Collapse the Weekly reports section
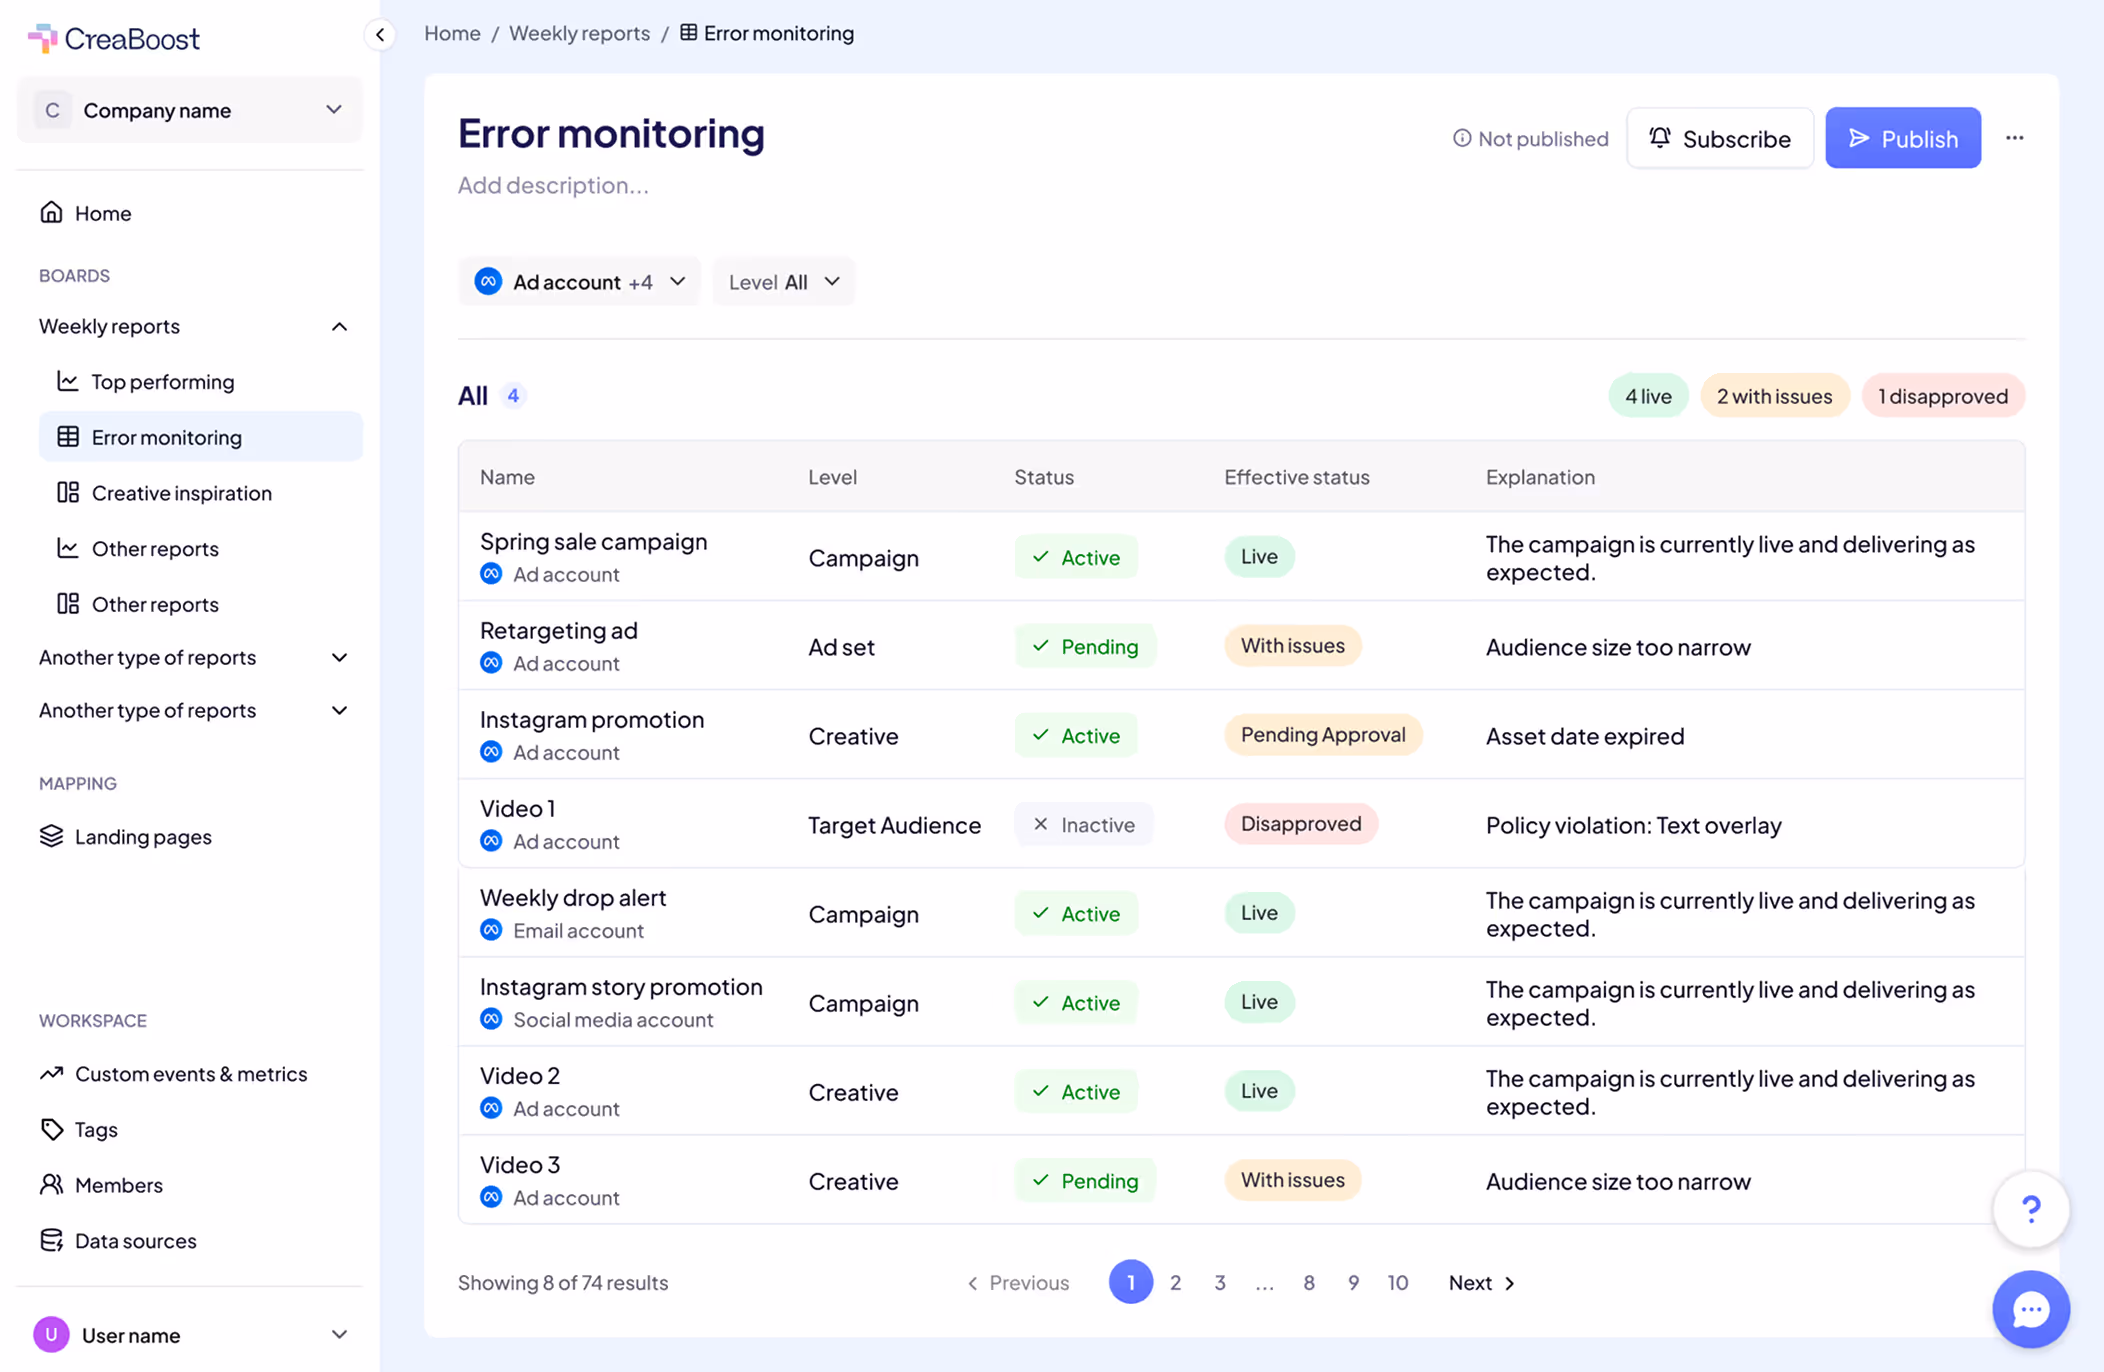2104x1372 pixels. point(339,327)
